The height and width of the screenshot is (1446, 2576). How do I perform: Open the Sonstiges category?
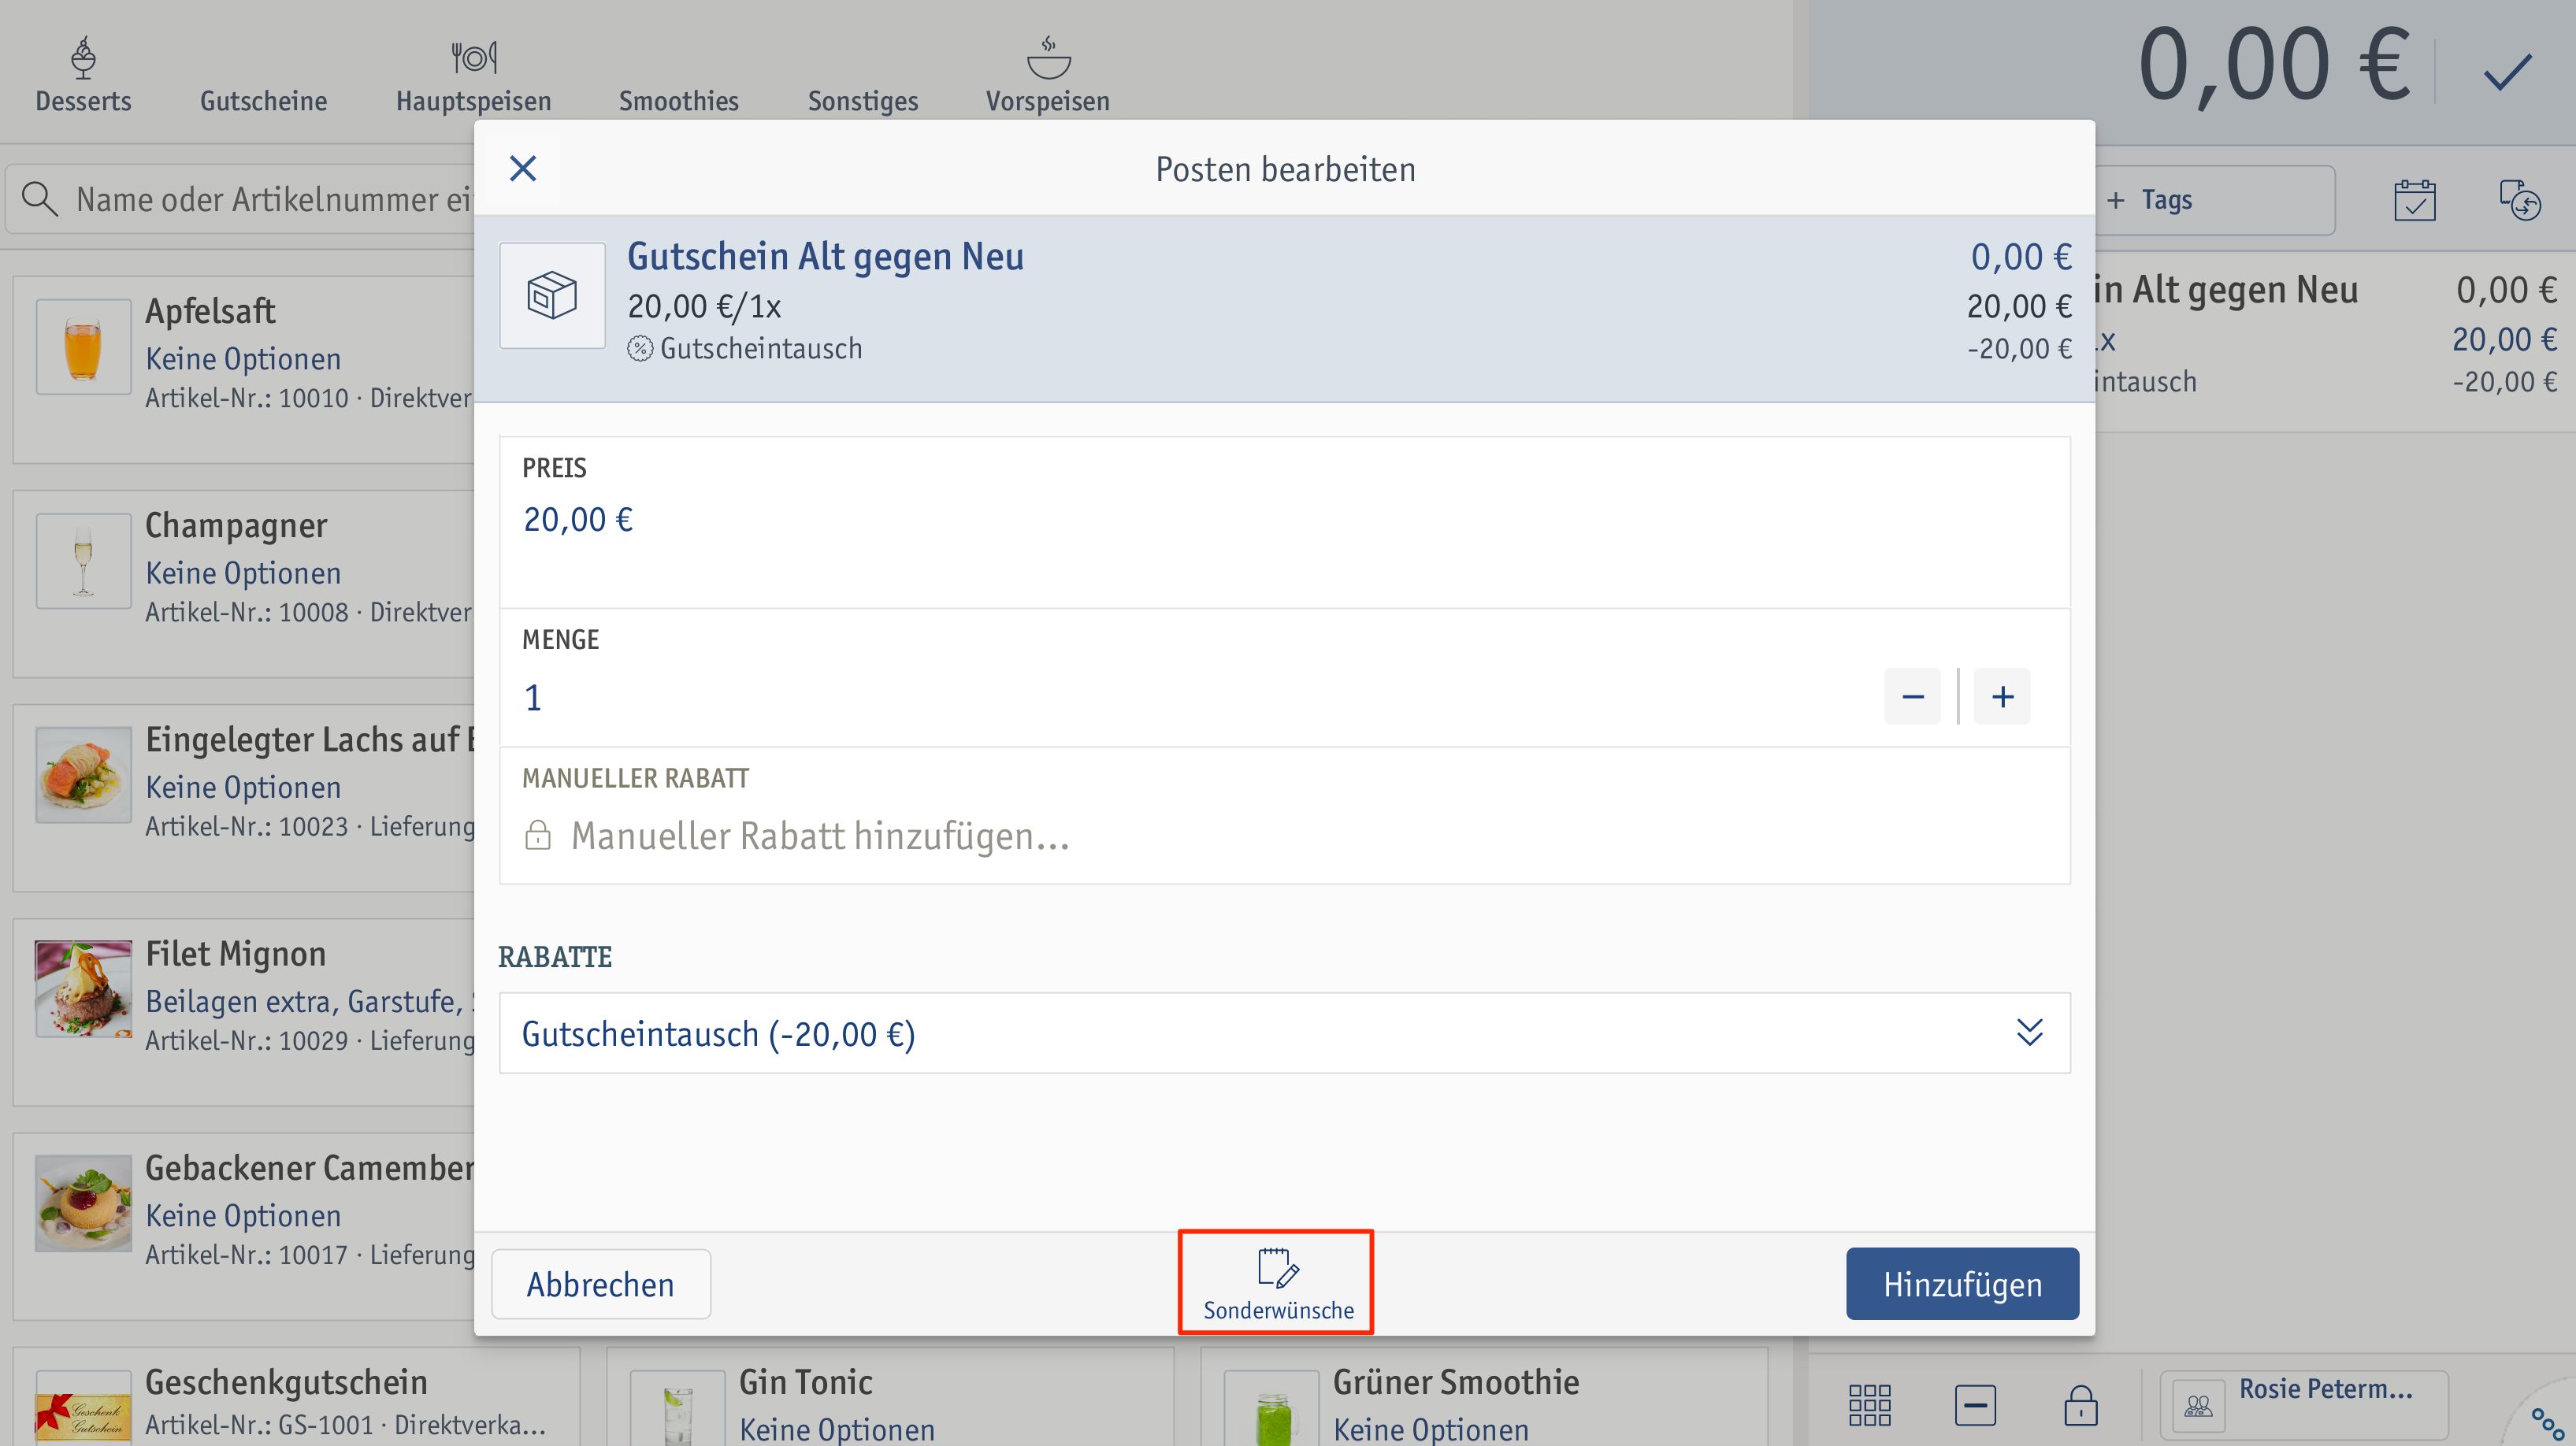click(863, 101)
